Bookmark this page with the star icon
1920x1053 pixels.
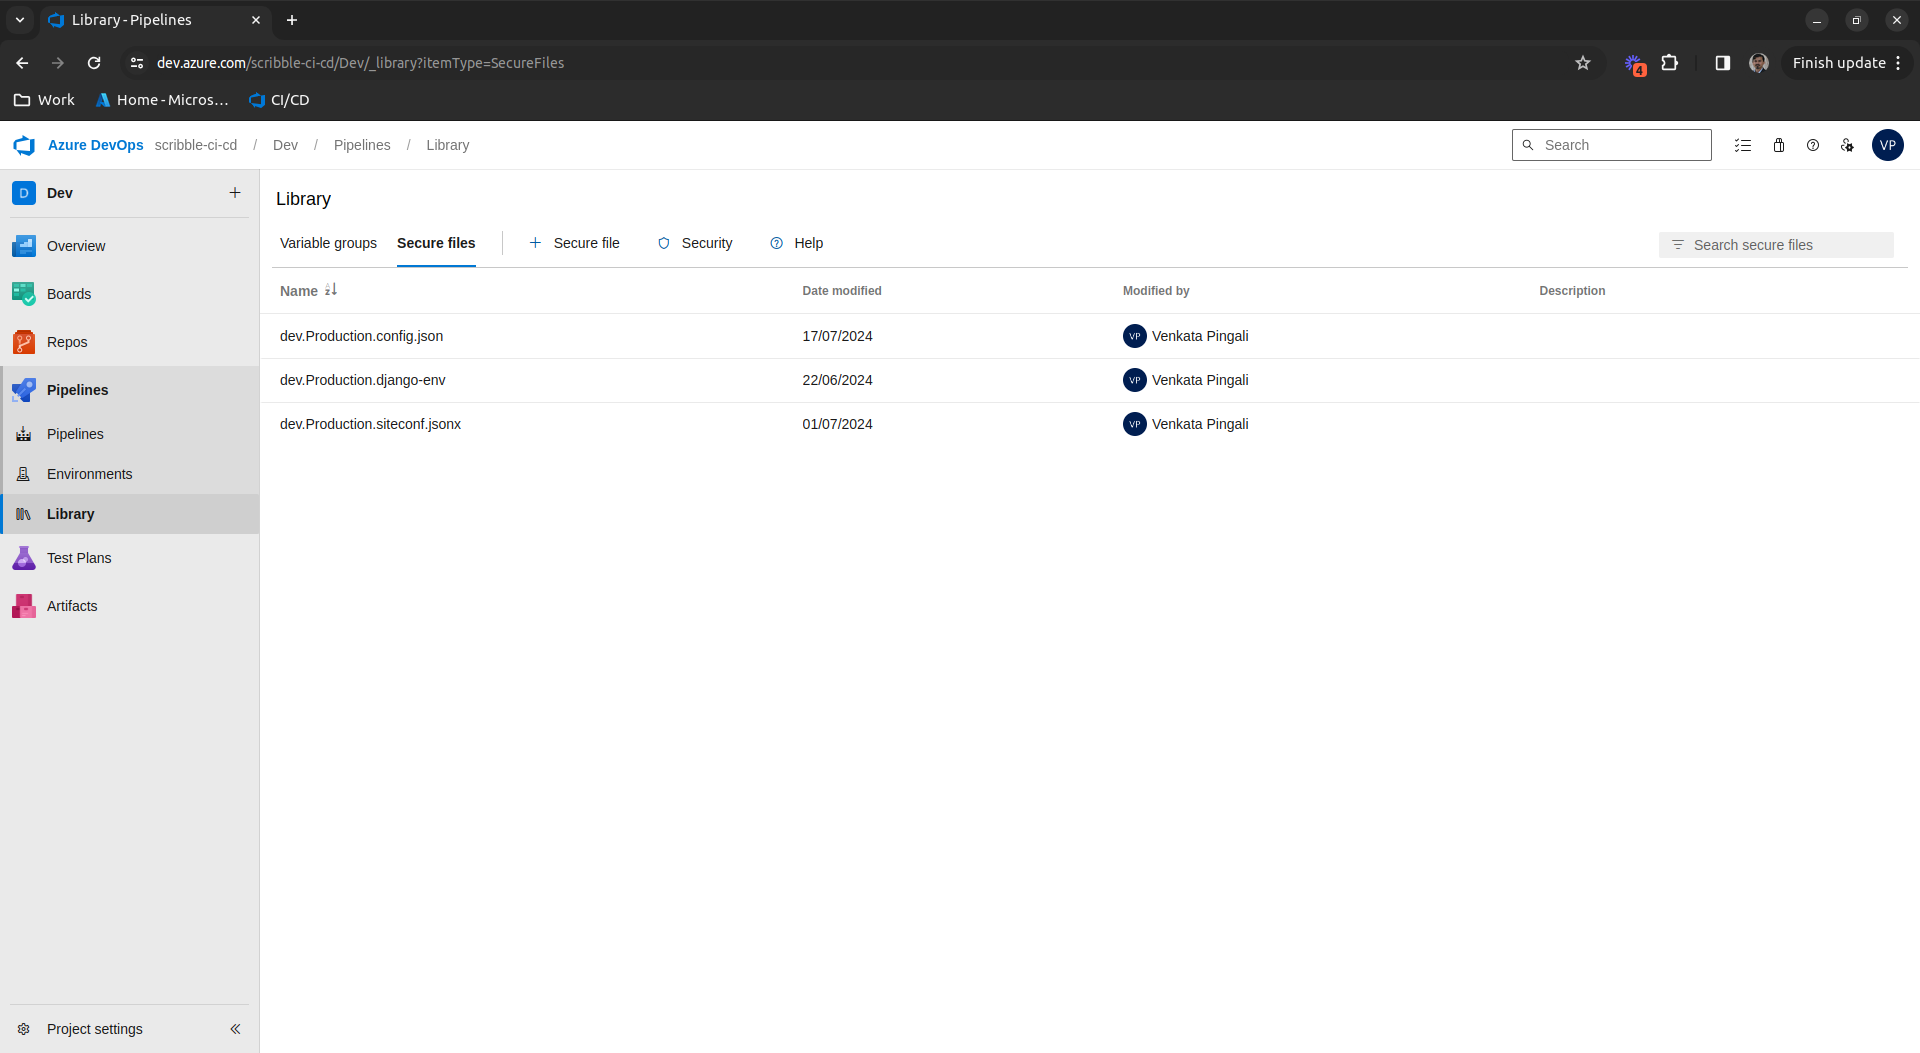[1583, 63]
